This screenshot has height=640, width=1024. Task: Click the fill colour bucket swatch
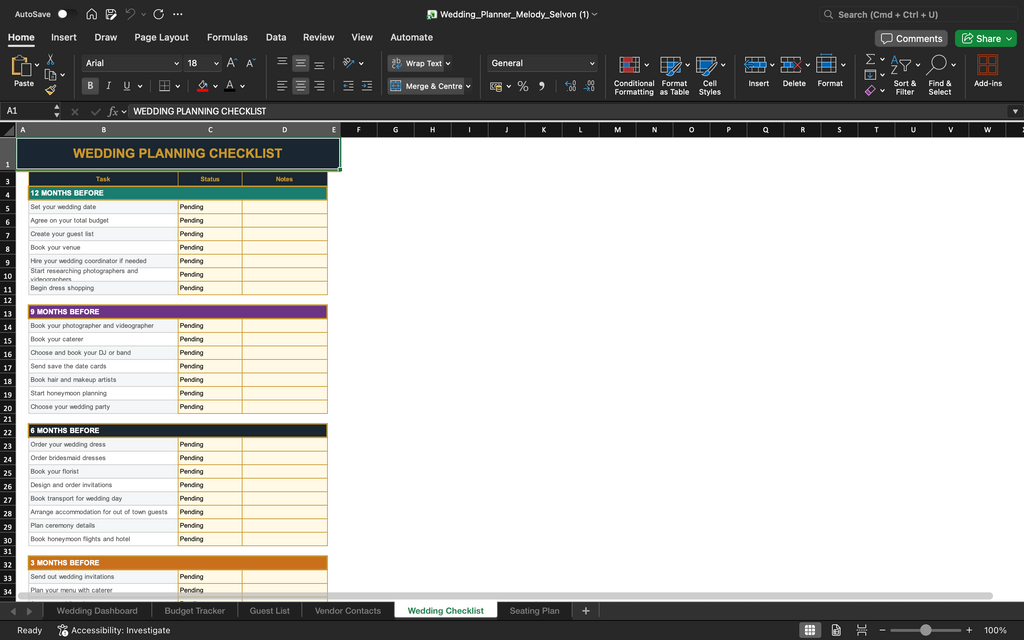[x=202, y=86]
